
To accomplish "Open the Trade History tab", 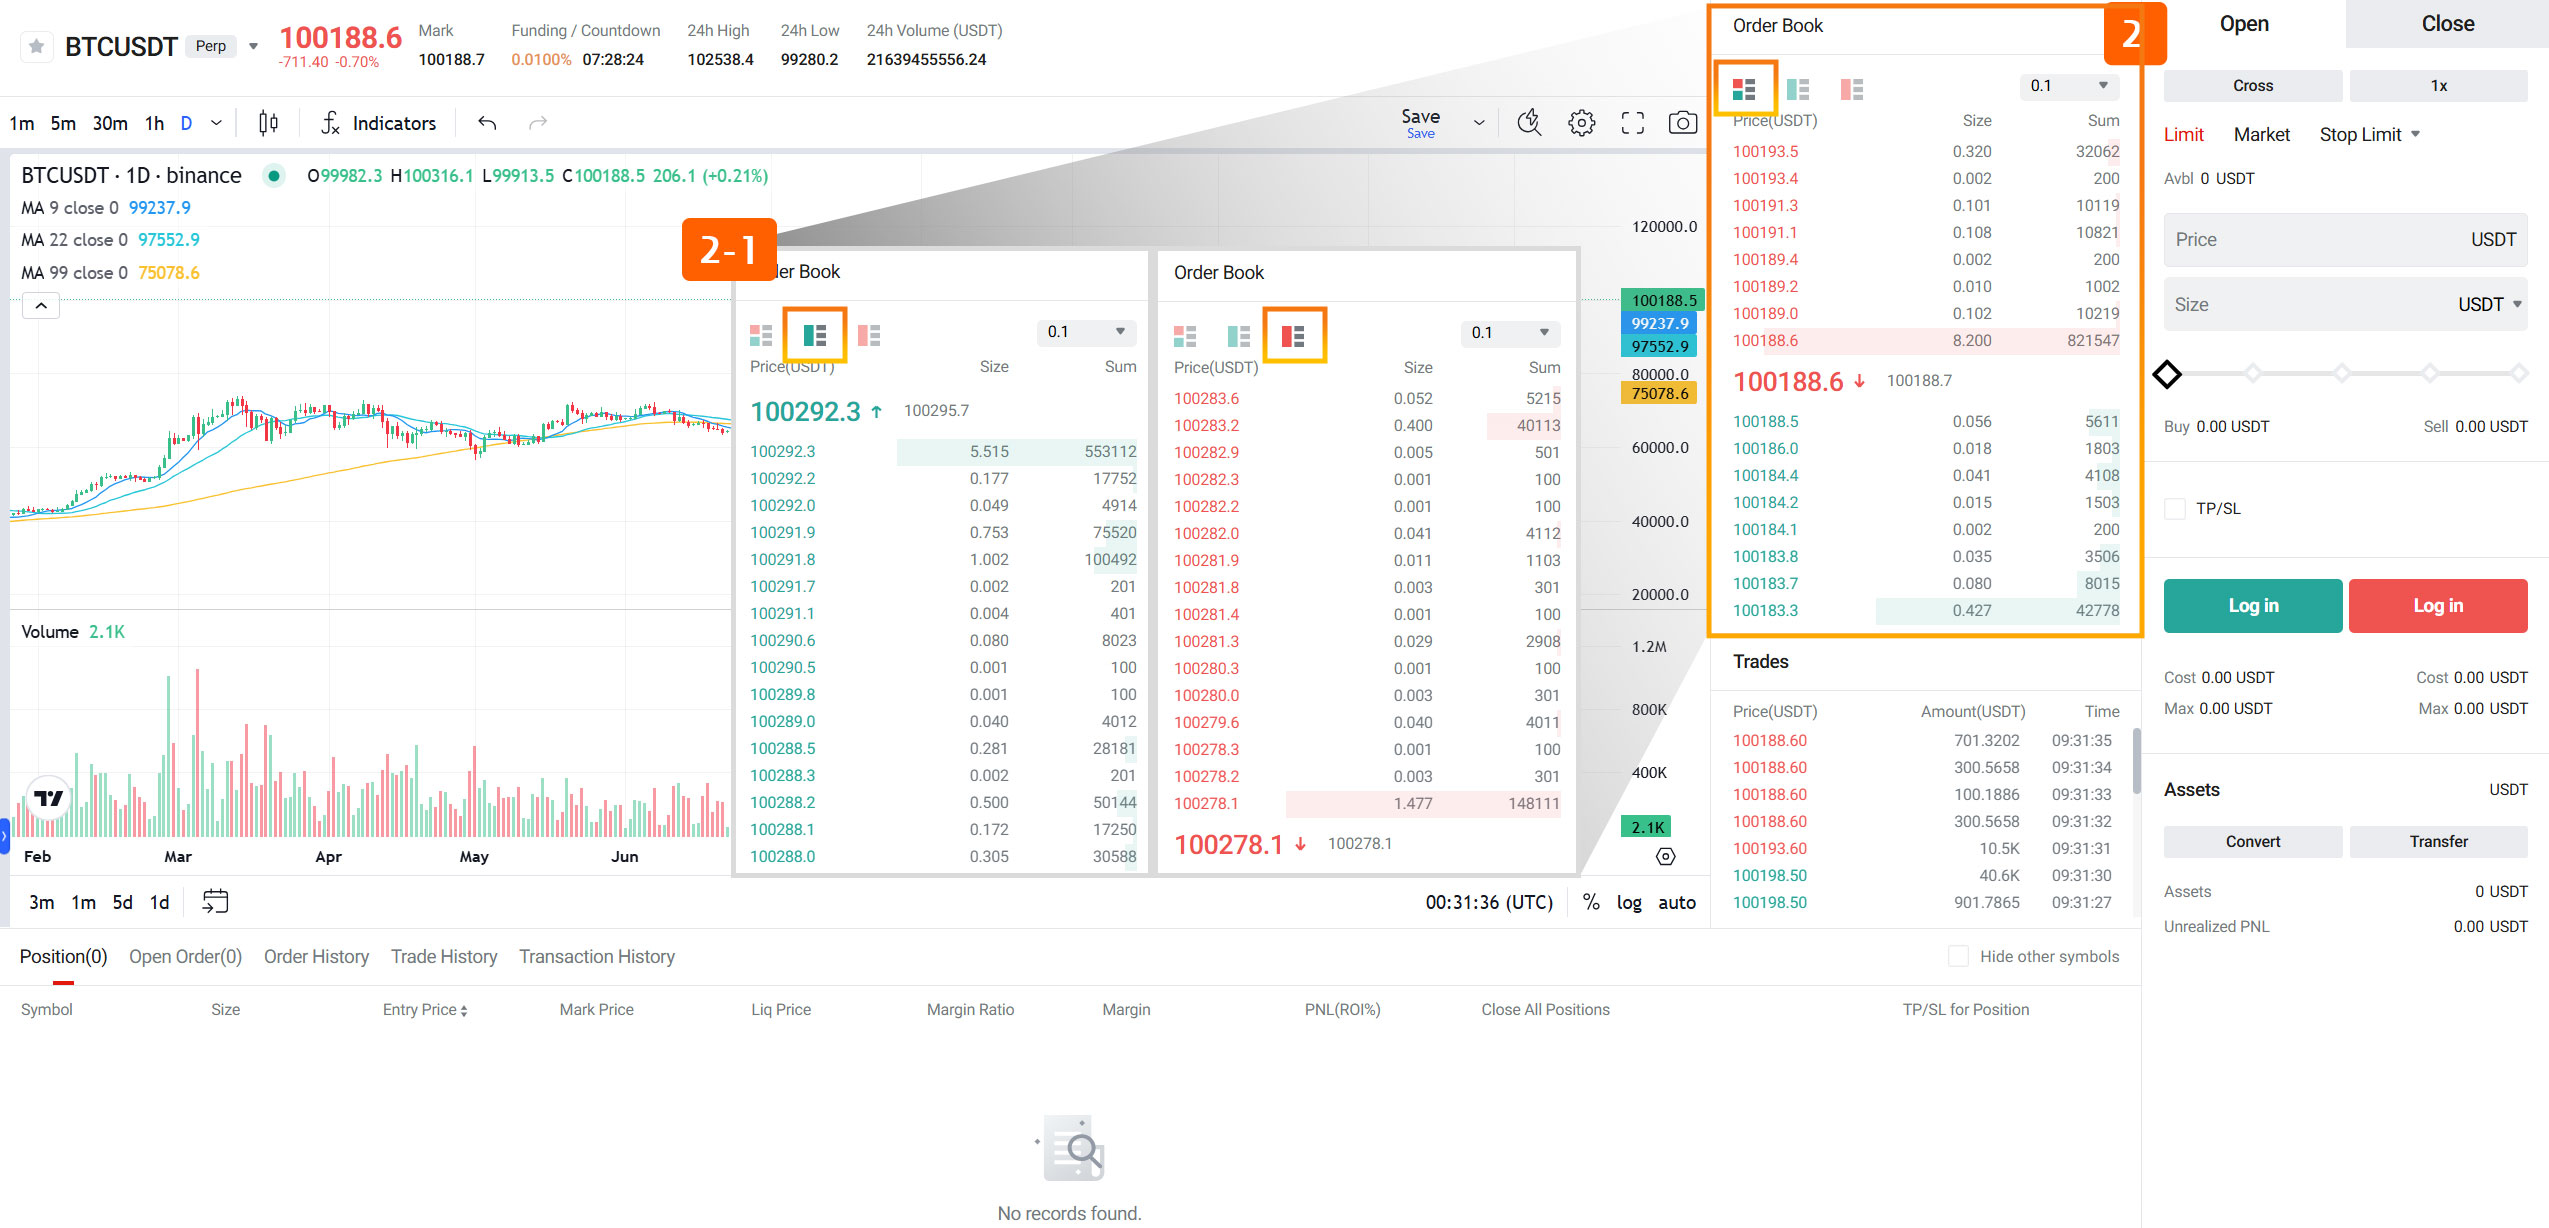I will pos(444,956).
